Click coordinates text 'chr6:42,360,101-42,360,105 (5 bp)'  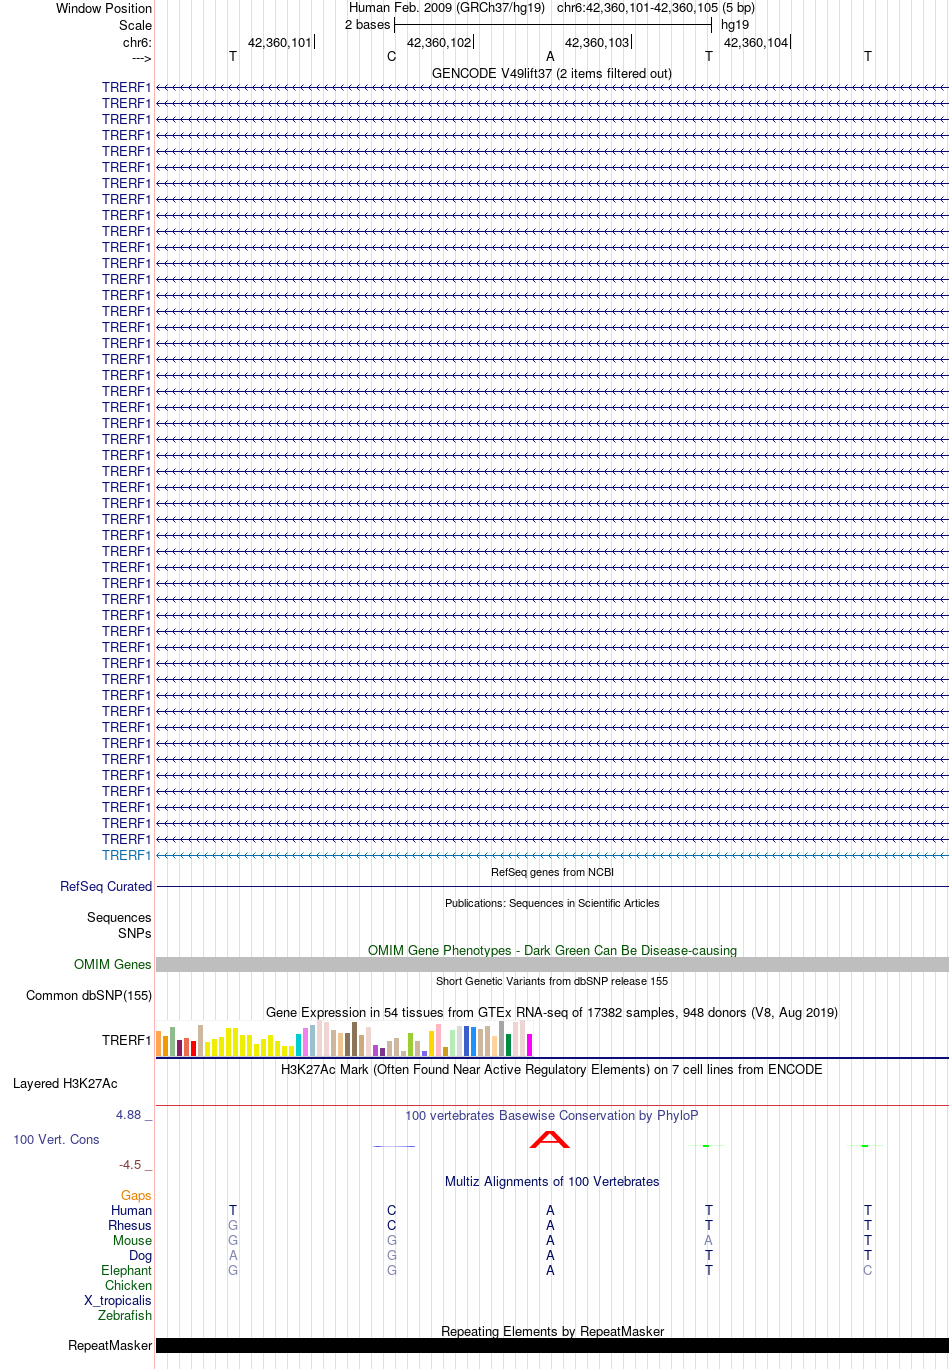click(x=656, y=8)
